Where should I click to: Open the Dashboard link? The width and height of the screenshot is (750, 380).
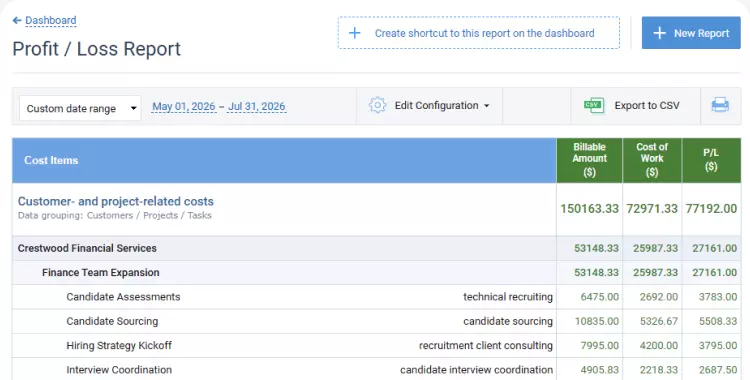coord(51,21)
